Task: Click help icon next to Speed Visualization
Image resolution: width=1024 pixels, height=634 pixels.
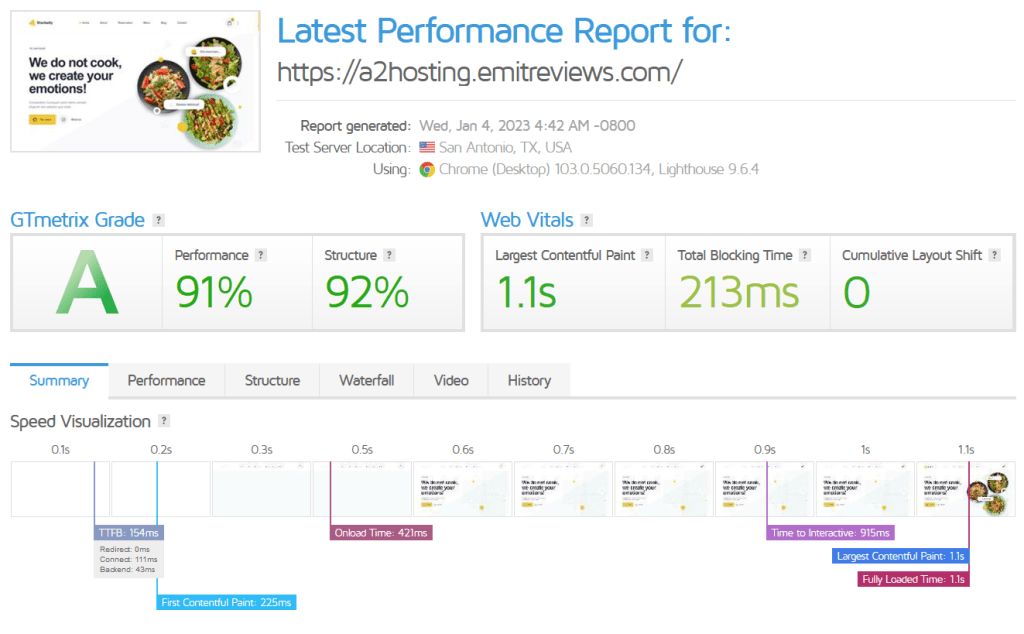Action: tap(164, 421)
